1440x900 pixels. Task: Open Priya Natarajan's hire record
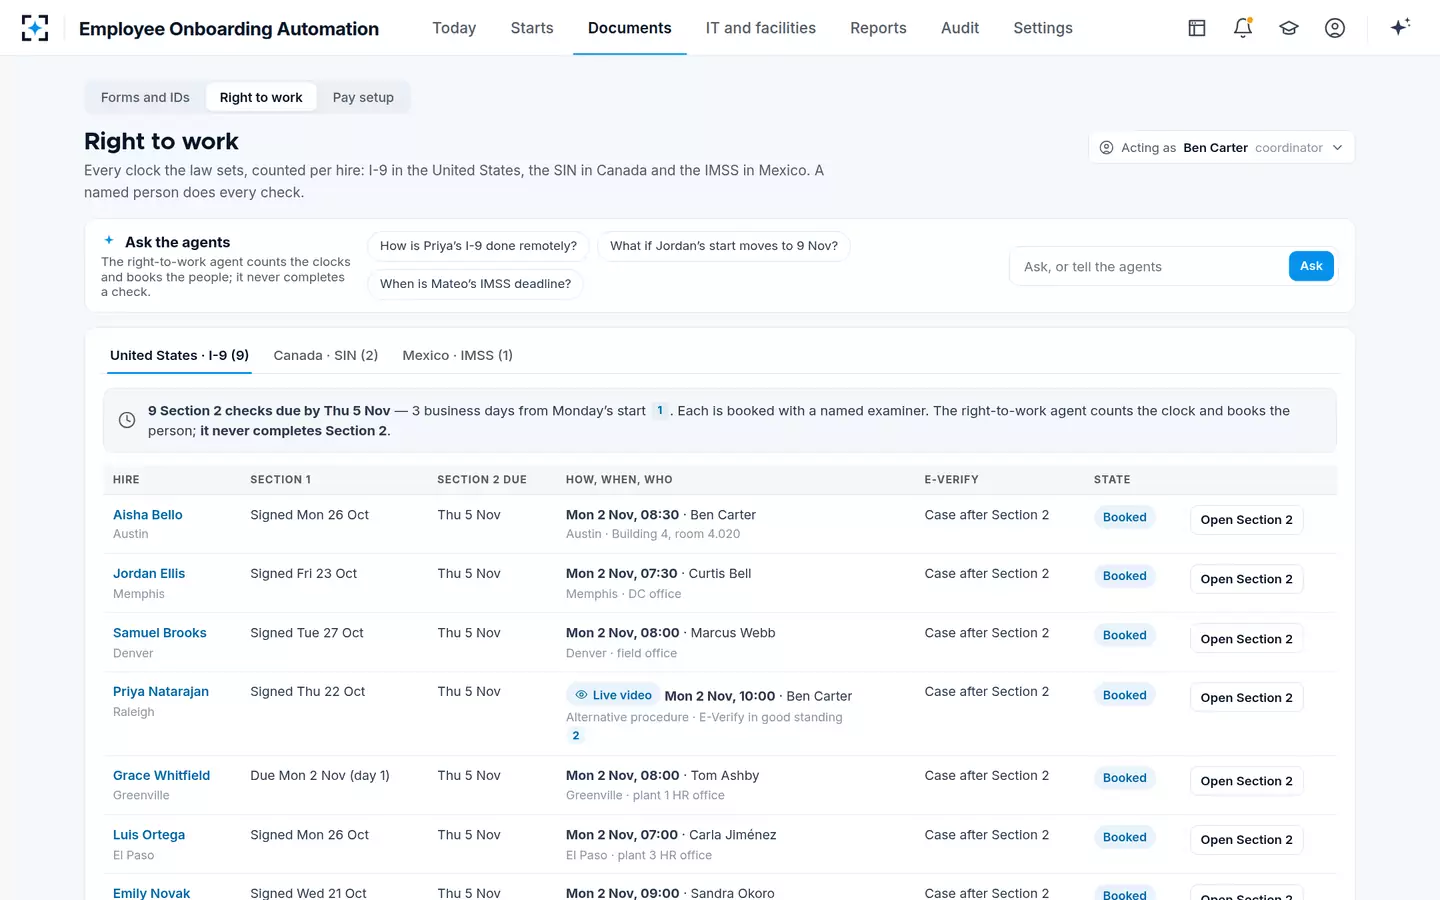[x=161, y=692]
